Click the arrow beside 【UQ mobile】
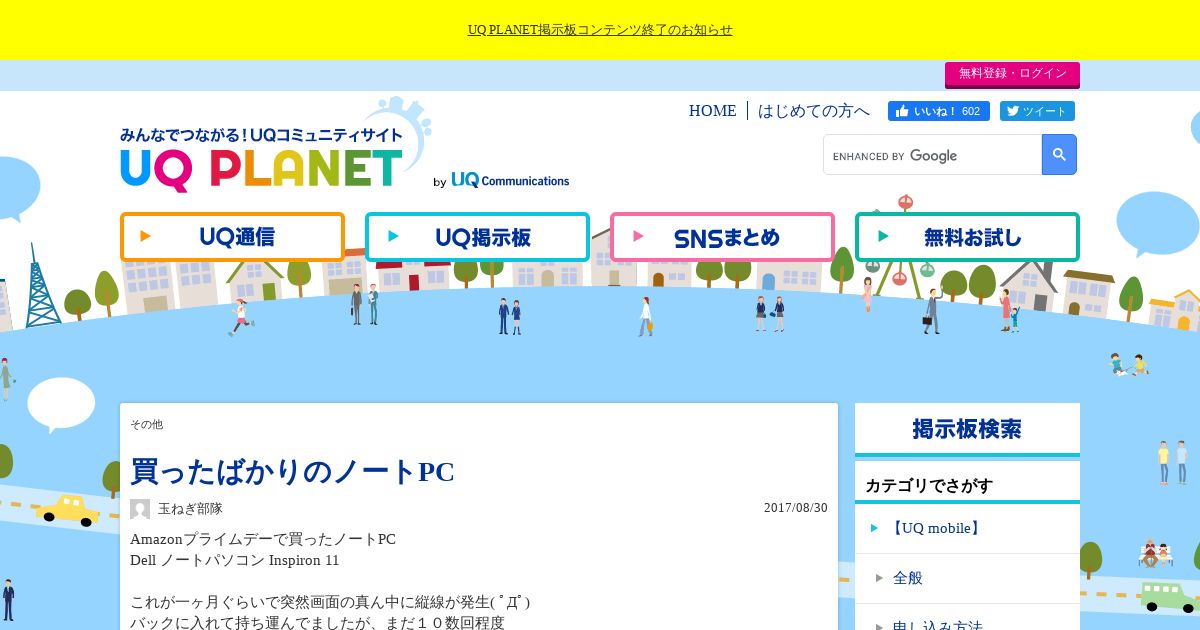 tap(874, 528)
